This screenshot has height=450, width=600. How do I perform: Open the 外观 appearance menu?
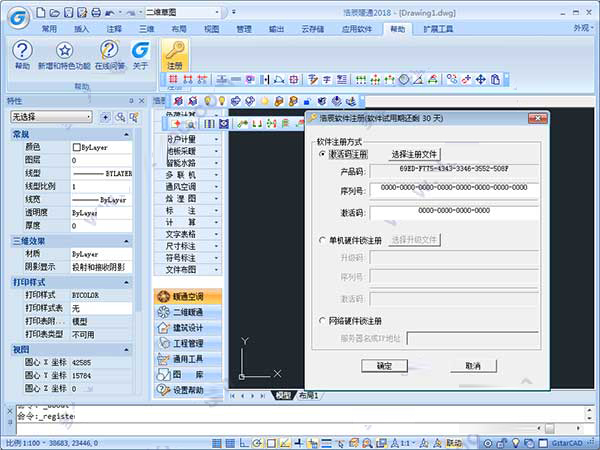(x=583, y=28)
